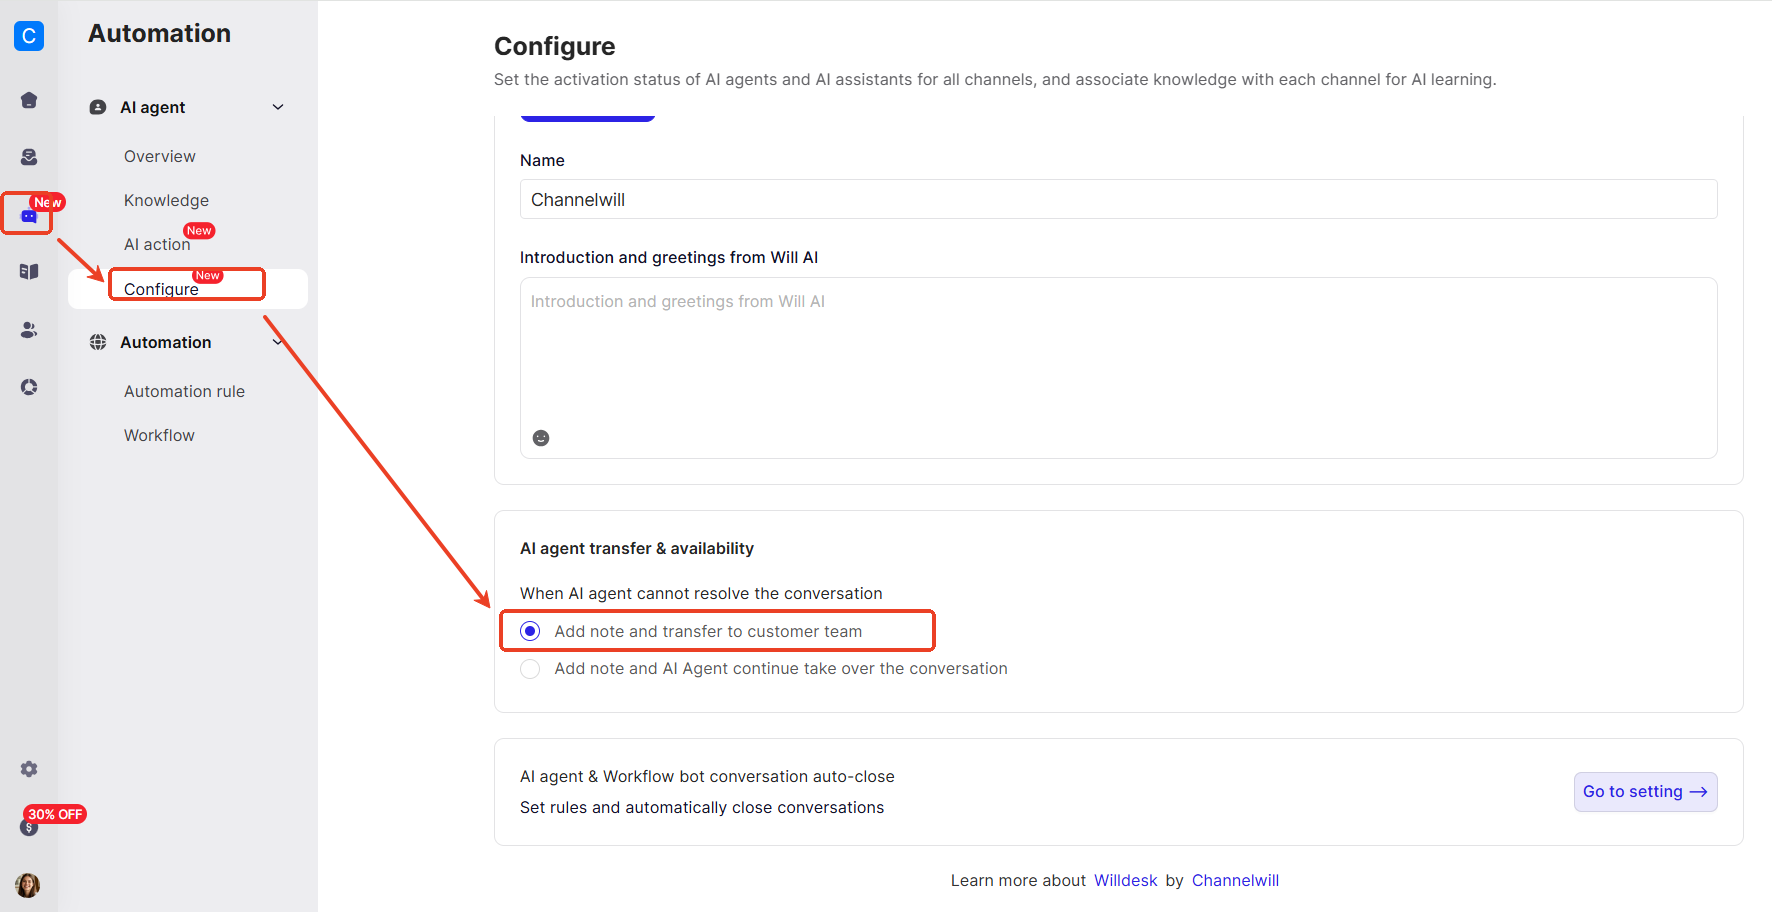Screen dimensions: 1772x912
Task: Open the home icon in left sidebar
Action: coord(29,100)
